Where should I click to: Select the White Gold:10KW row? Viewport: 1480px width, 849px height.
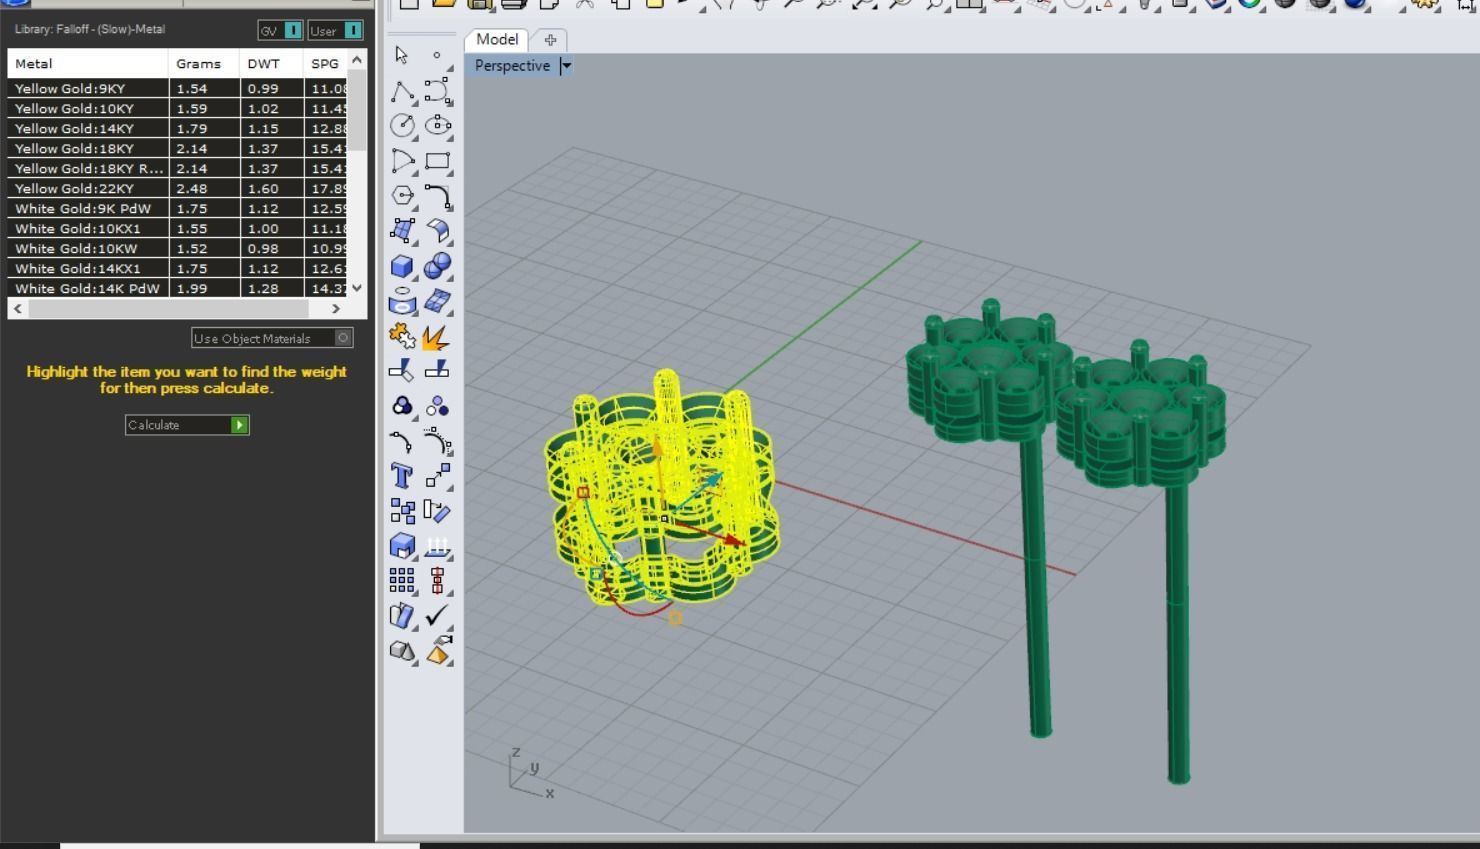tap(177, 248)
